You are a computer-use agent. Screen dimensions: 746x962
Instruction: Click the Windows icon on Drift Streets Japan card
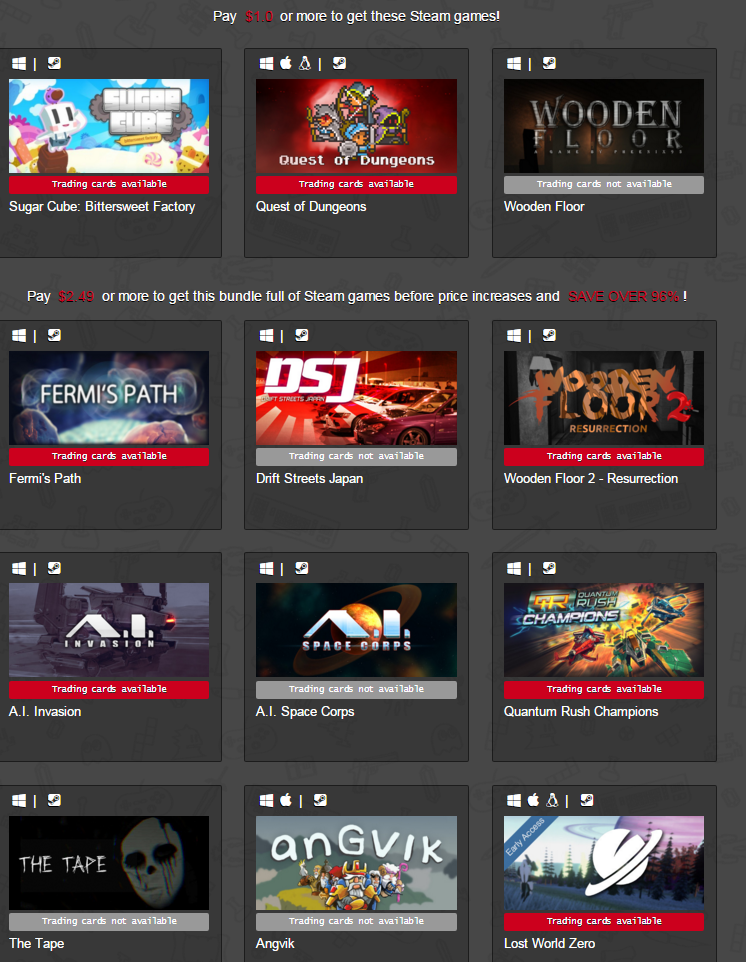(266, 335)
